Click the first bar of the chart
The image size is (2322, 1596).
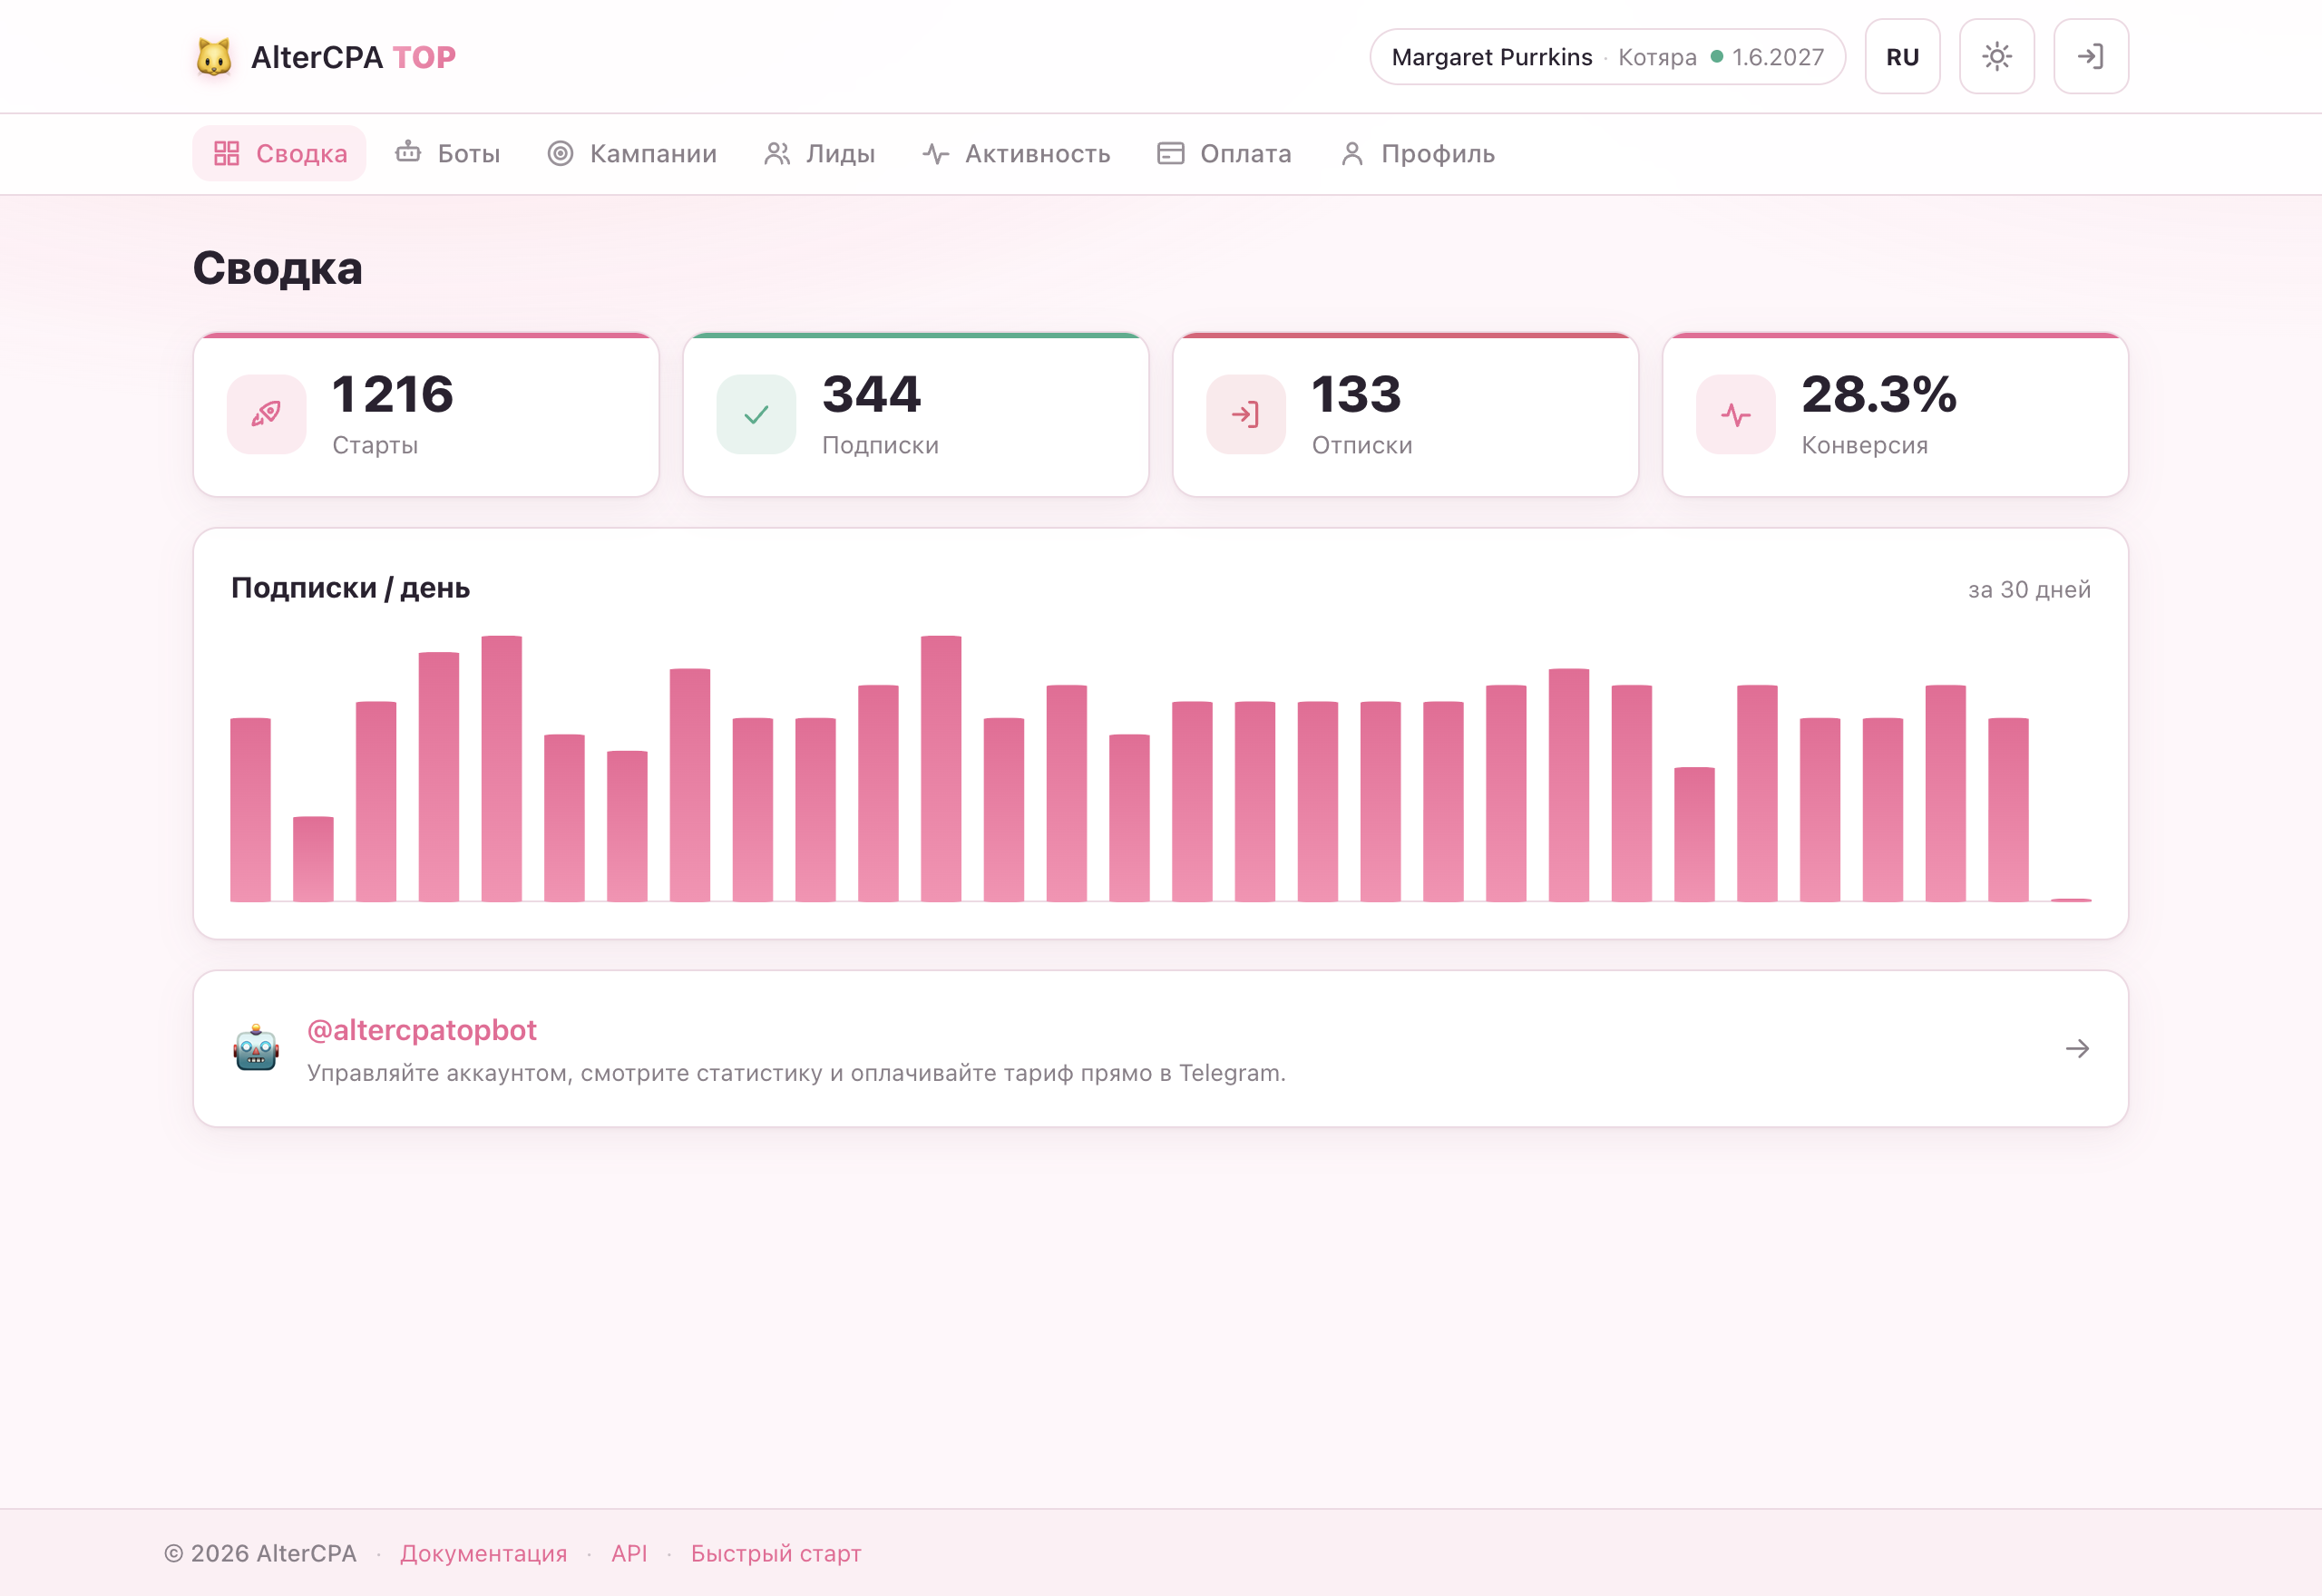tap(250, 810)
